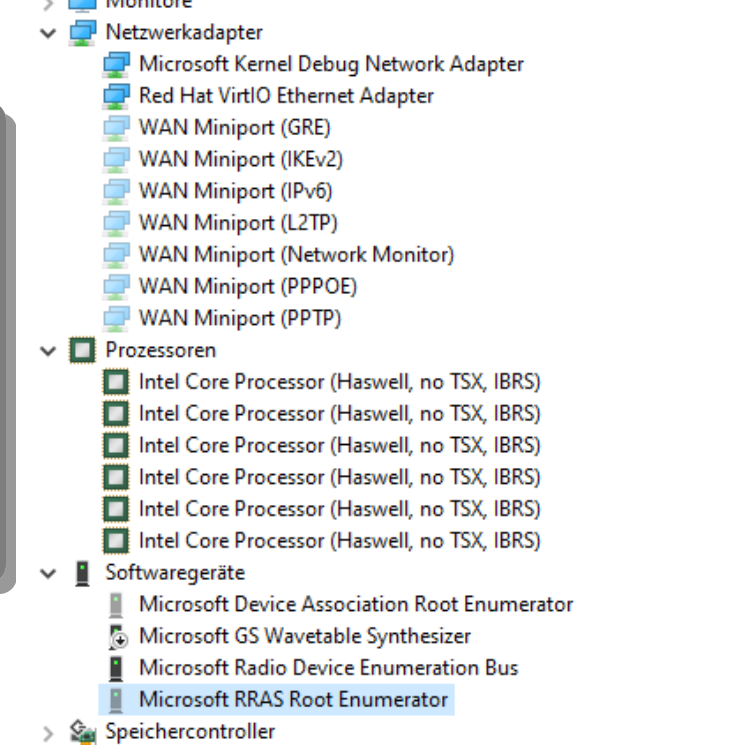The height and width of the screenshot is (745, 747).
Task: Collapse the Softwaregeräte category
Action: pos(48,574)
